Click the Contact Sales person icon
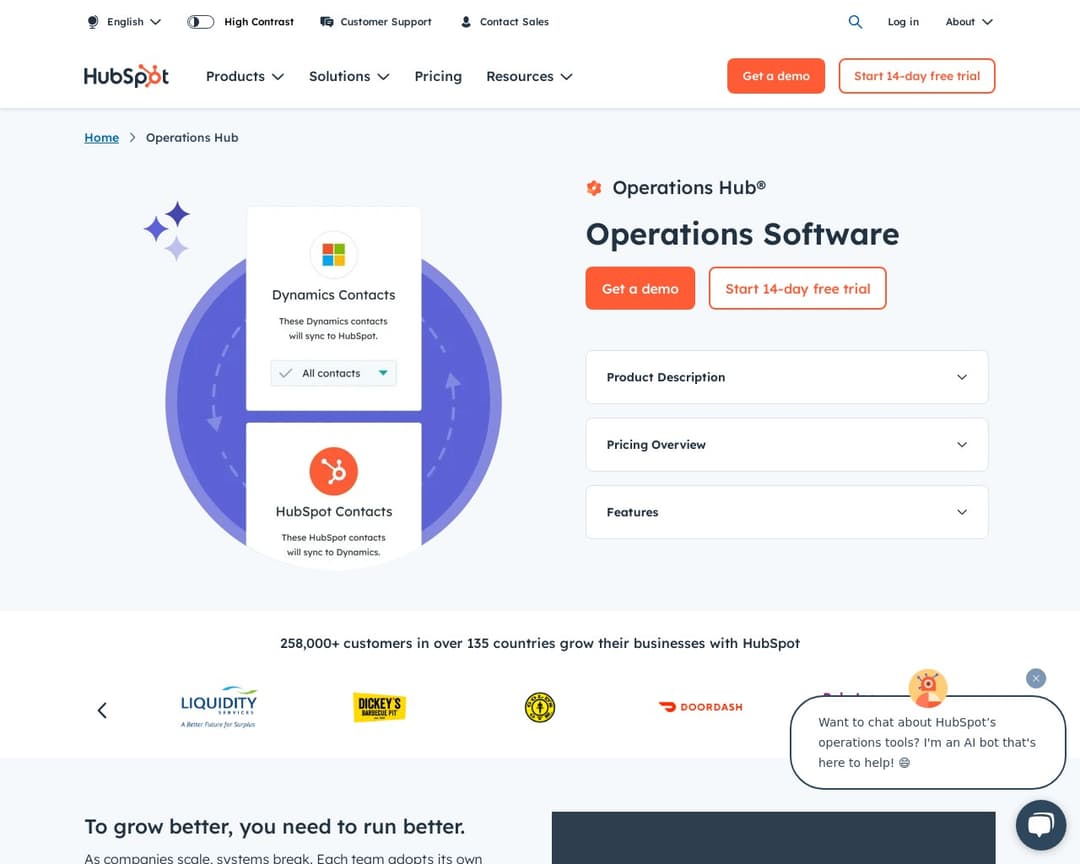The image size is (1080, 864). [x=464, y=21]
